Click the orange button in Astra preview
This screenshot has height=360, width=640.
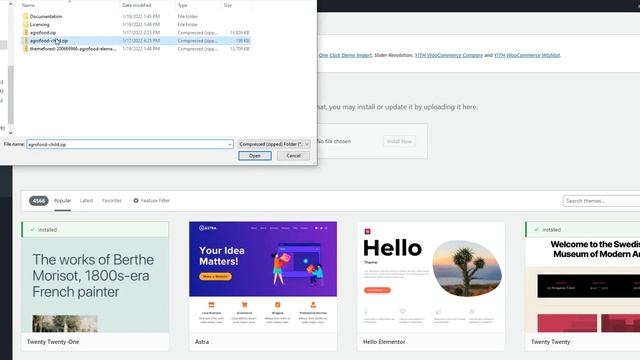point(216,276)
